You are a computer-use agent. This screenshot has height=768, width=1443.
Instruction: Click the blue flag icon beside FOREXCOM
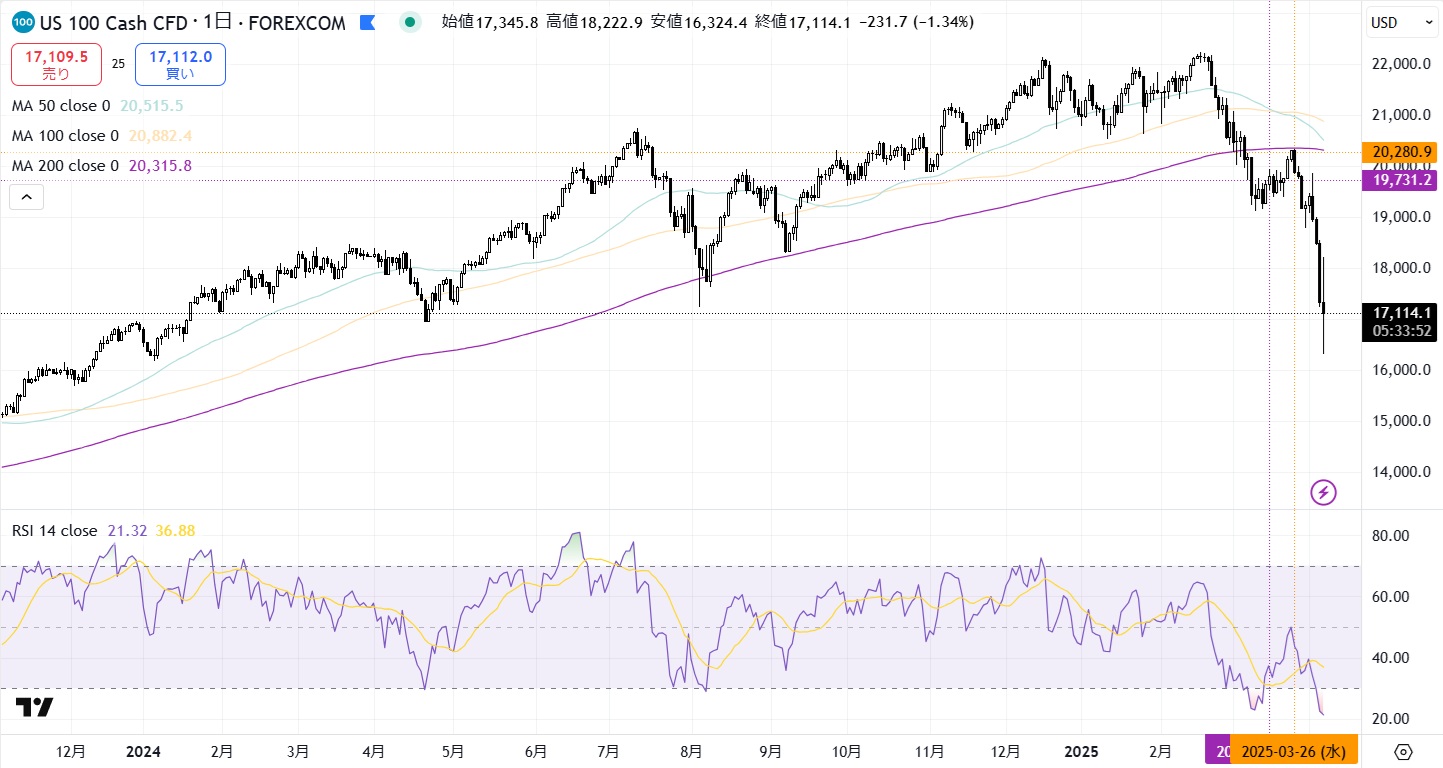368,22
